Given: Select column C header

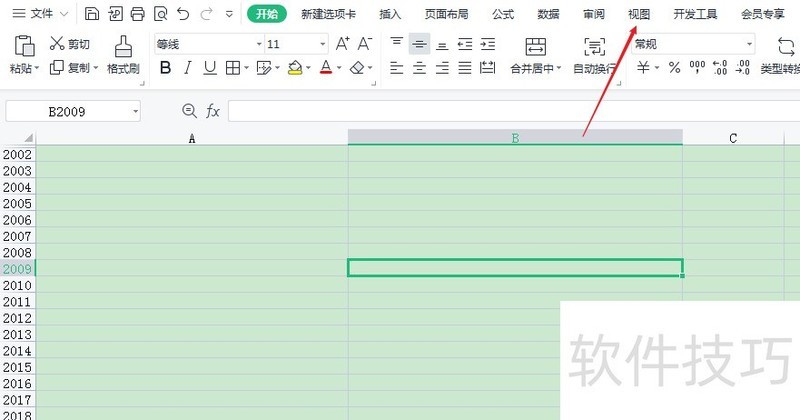Looking at the screenshot, I should click(x=733, y=138).
